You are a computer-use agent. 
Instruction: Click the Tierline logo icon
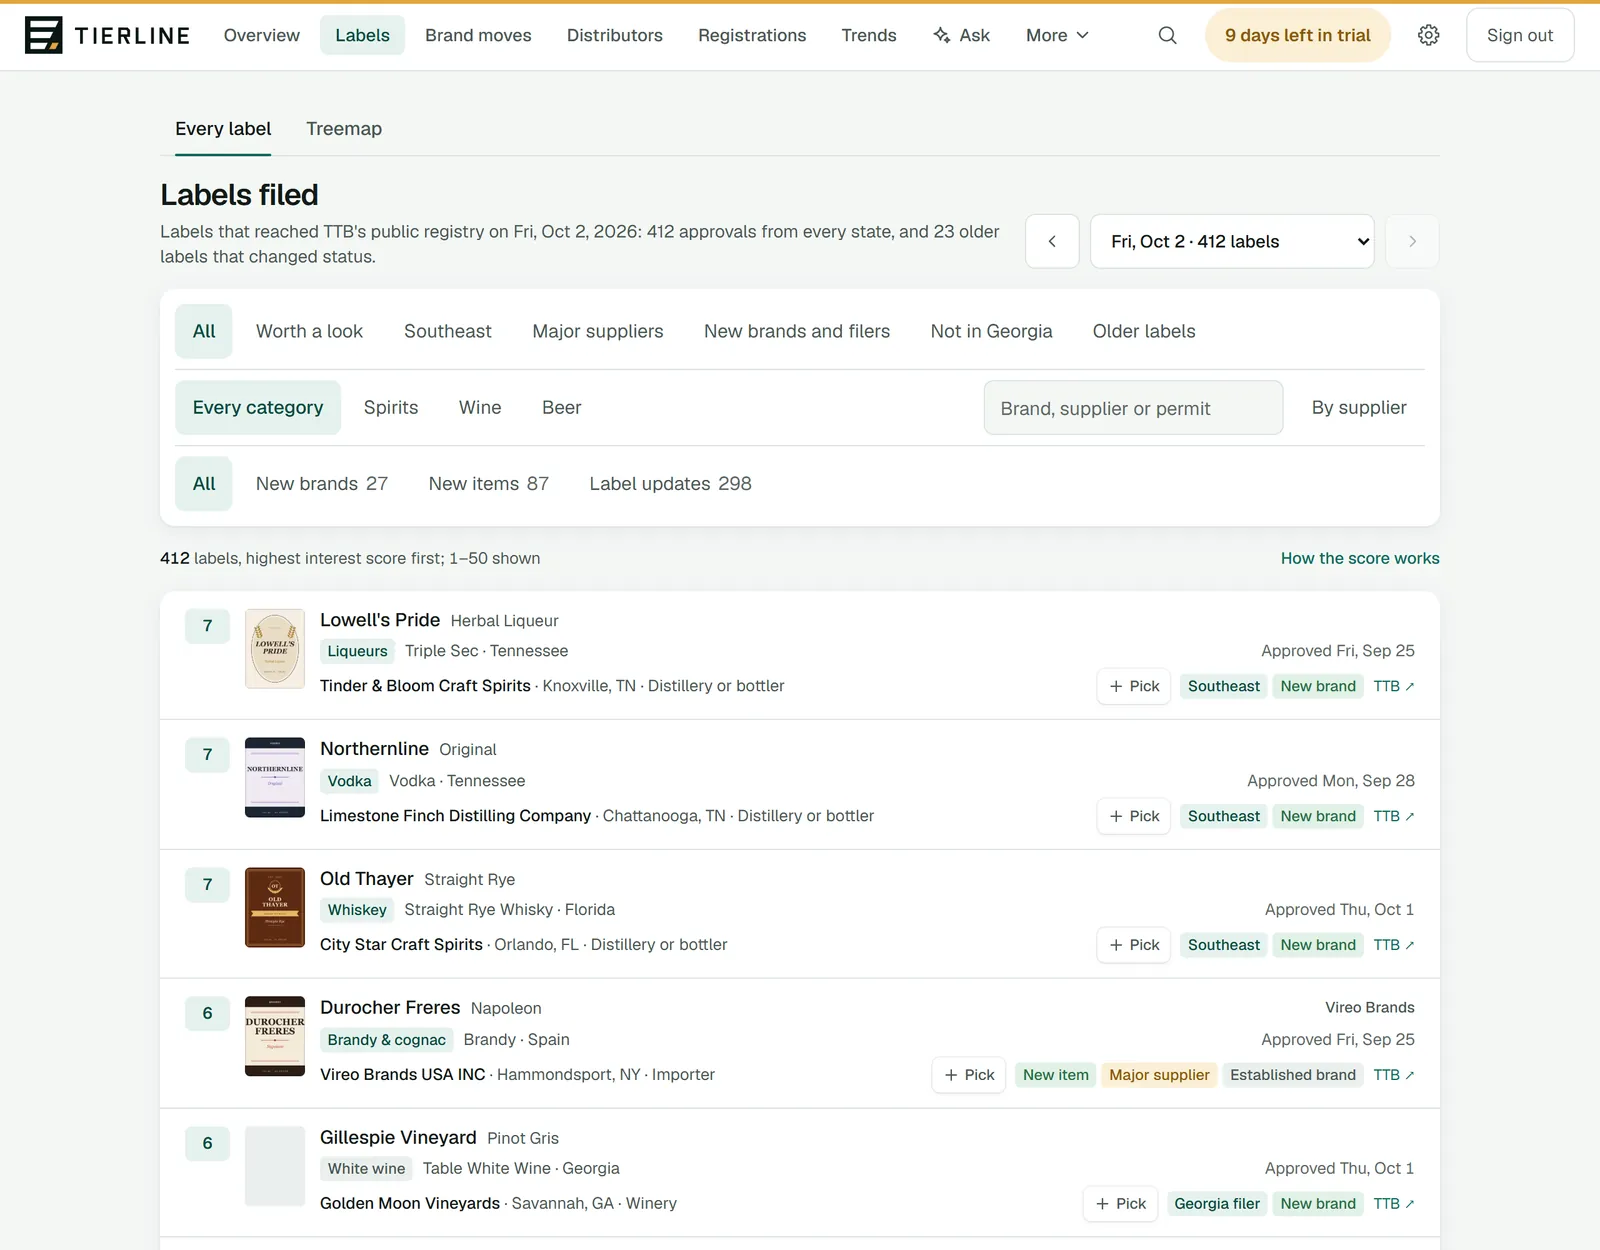43,35
